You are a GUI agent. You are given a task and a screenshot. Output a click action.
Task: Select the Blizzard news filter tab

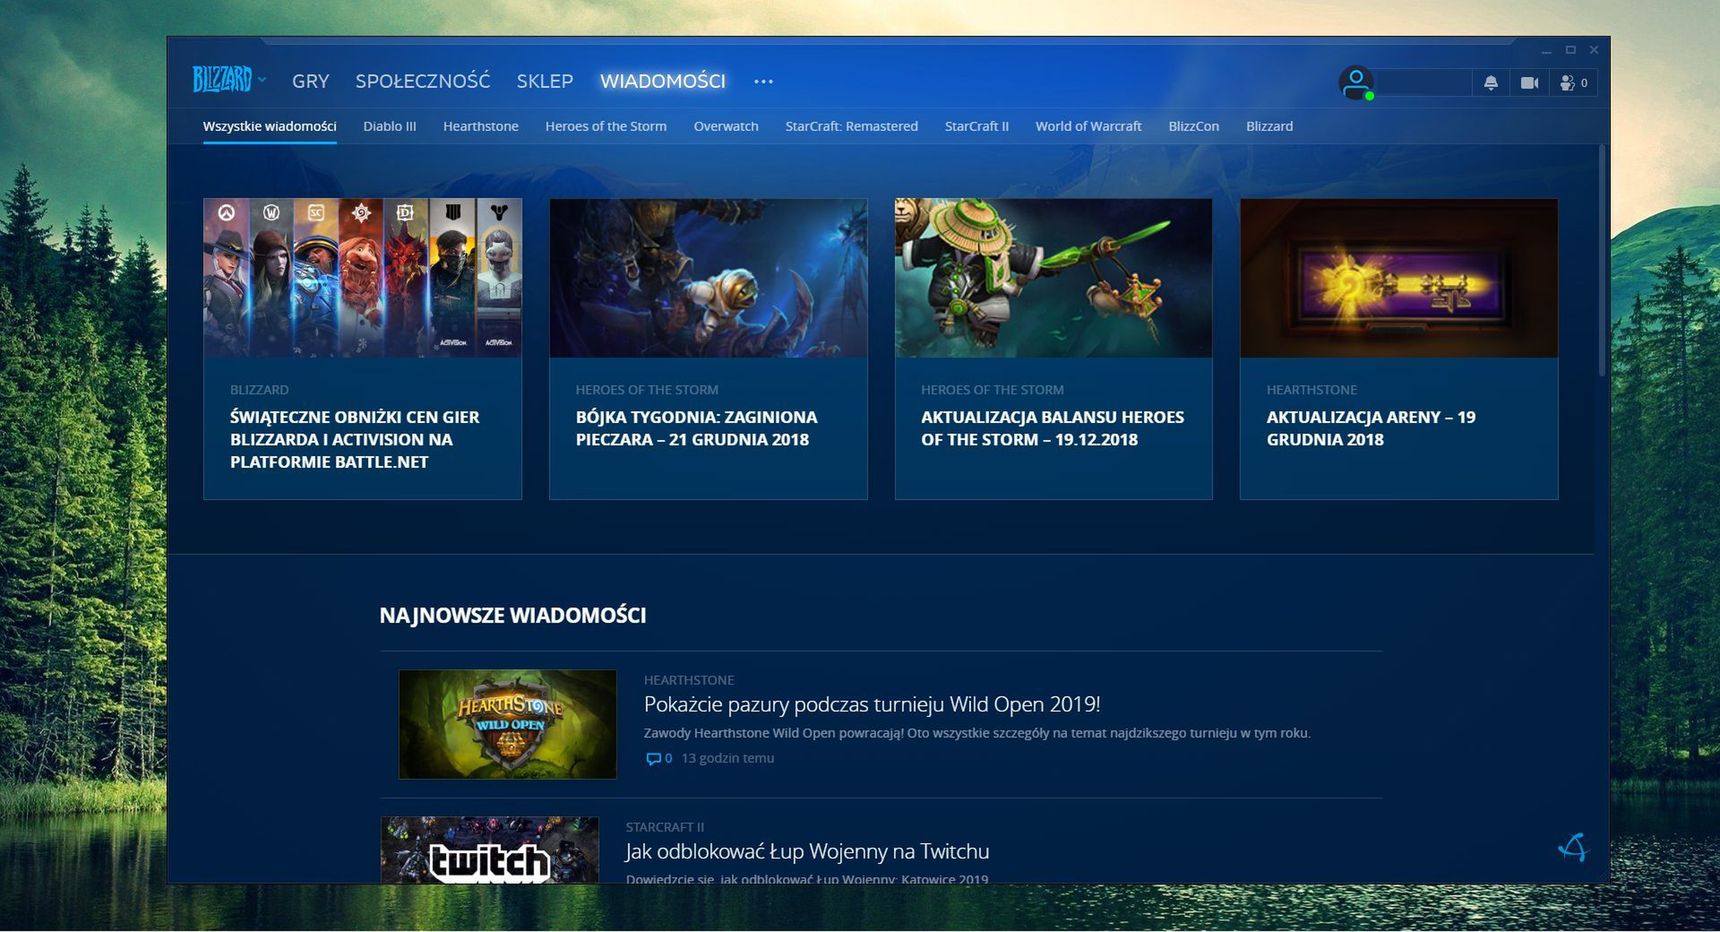coord(1269,126)
